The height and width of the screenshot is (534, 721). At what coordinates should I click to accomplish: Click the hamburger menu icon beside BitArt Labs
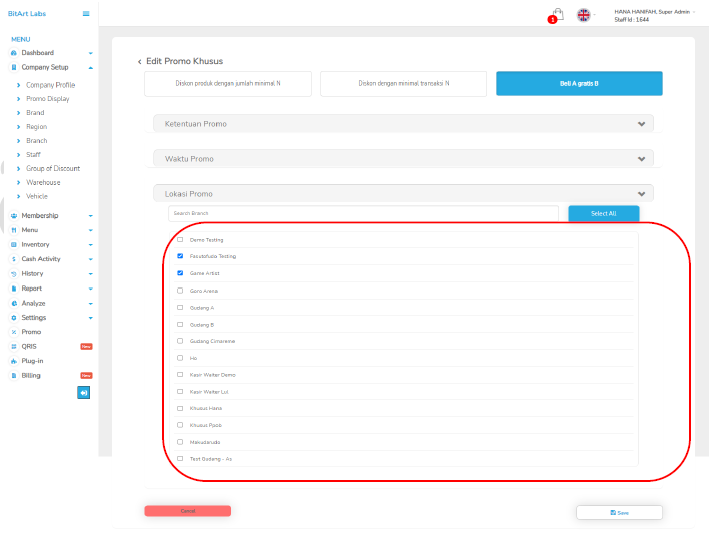(85, 13)
